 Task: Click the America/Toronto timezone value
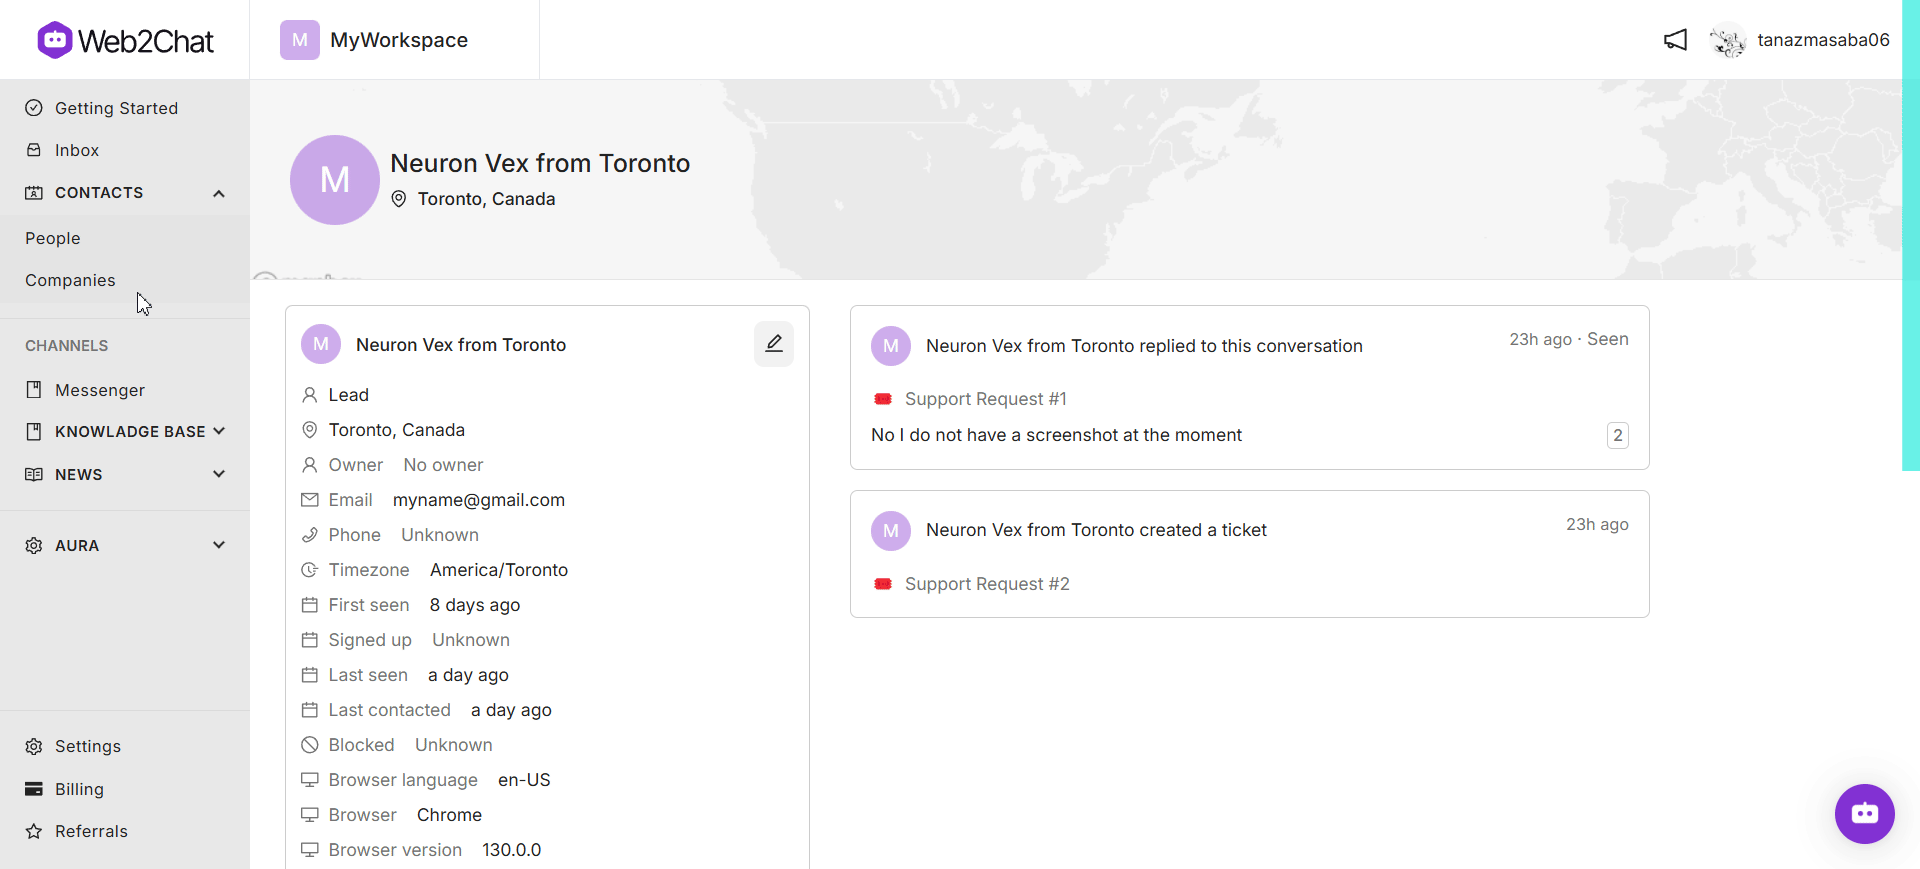coord(499,570)
